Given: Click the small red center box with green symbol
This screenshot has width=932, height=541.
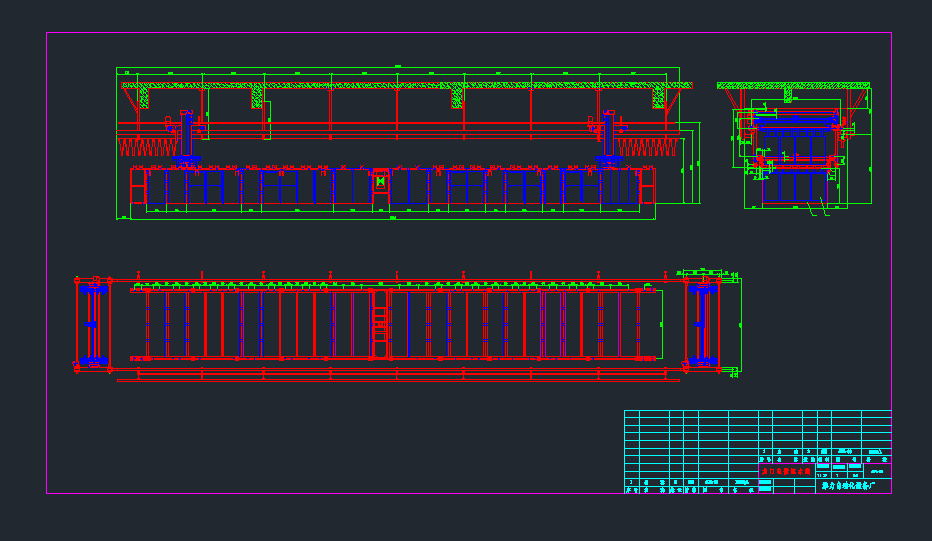Looking at the screenshot, I should [380, 181].
